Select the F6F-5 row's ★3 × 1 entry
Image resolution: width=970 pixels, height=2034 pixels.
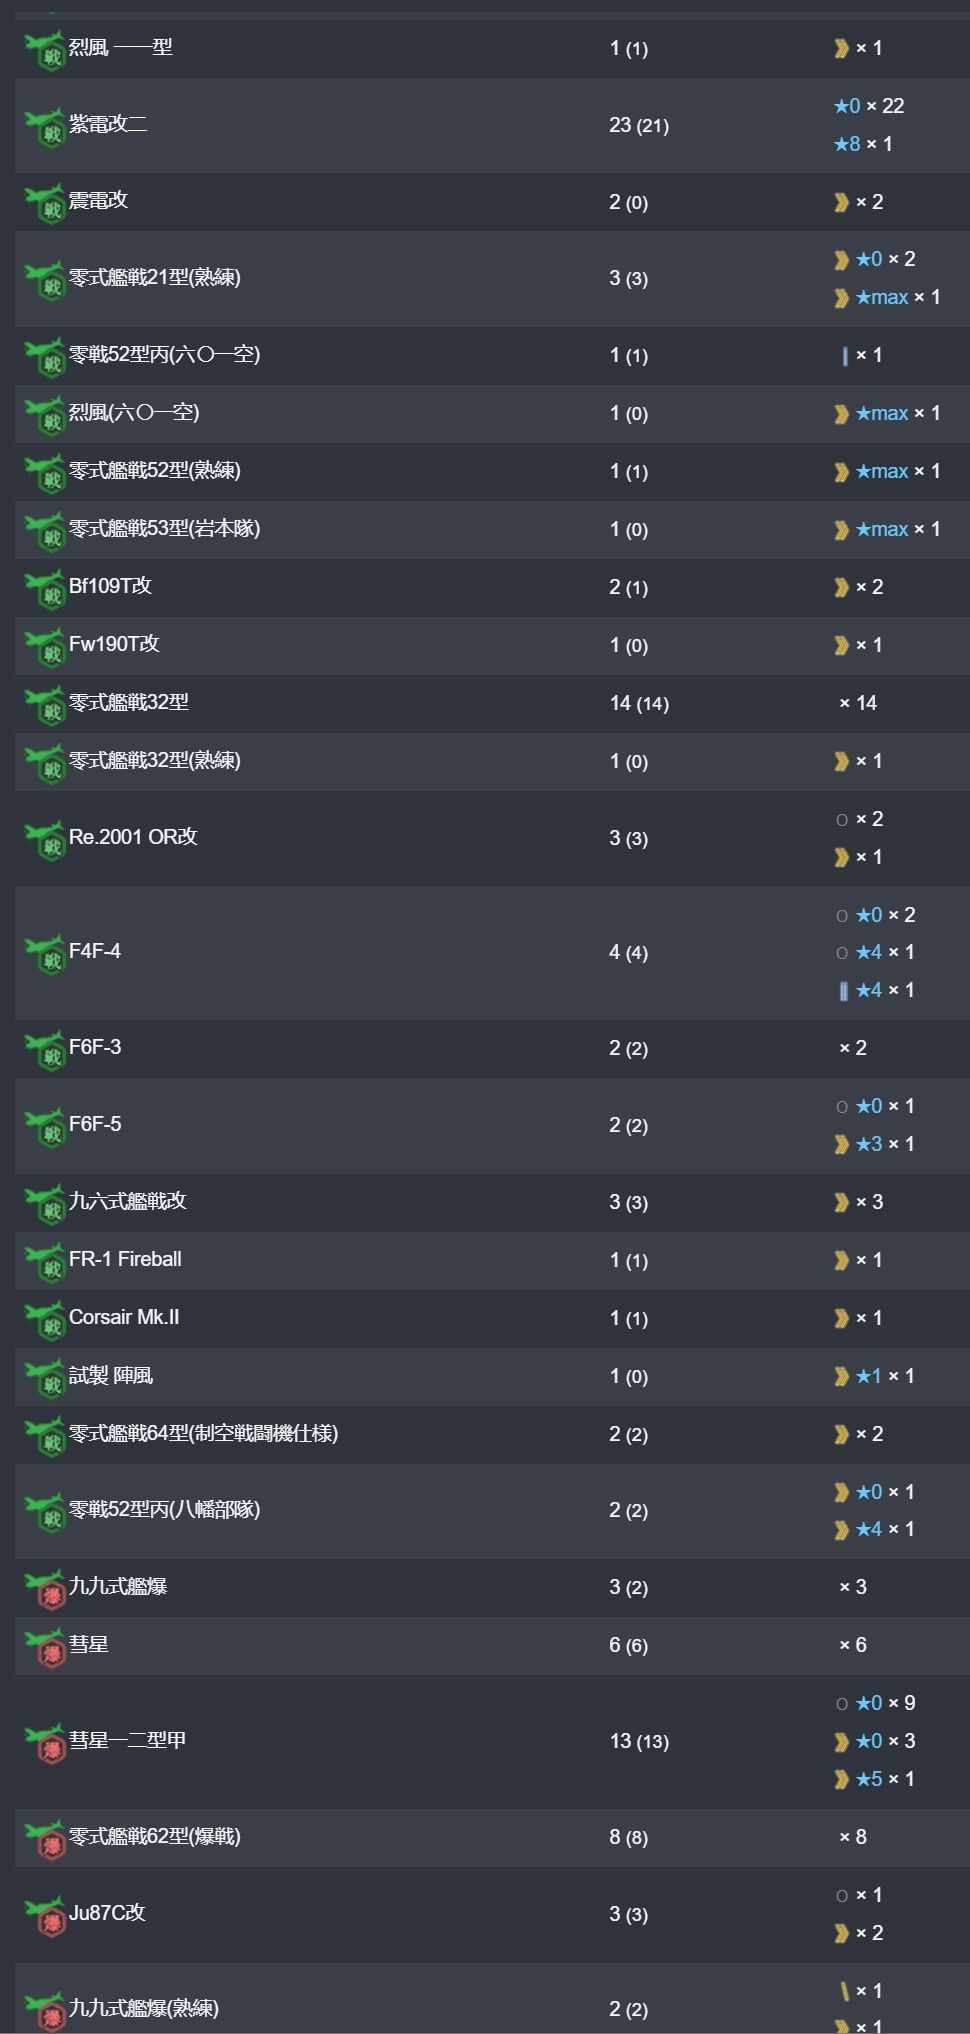[x=874, y=1144]
